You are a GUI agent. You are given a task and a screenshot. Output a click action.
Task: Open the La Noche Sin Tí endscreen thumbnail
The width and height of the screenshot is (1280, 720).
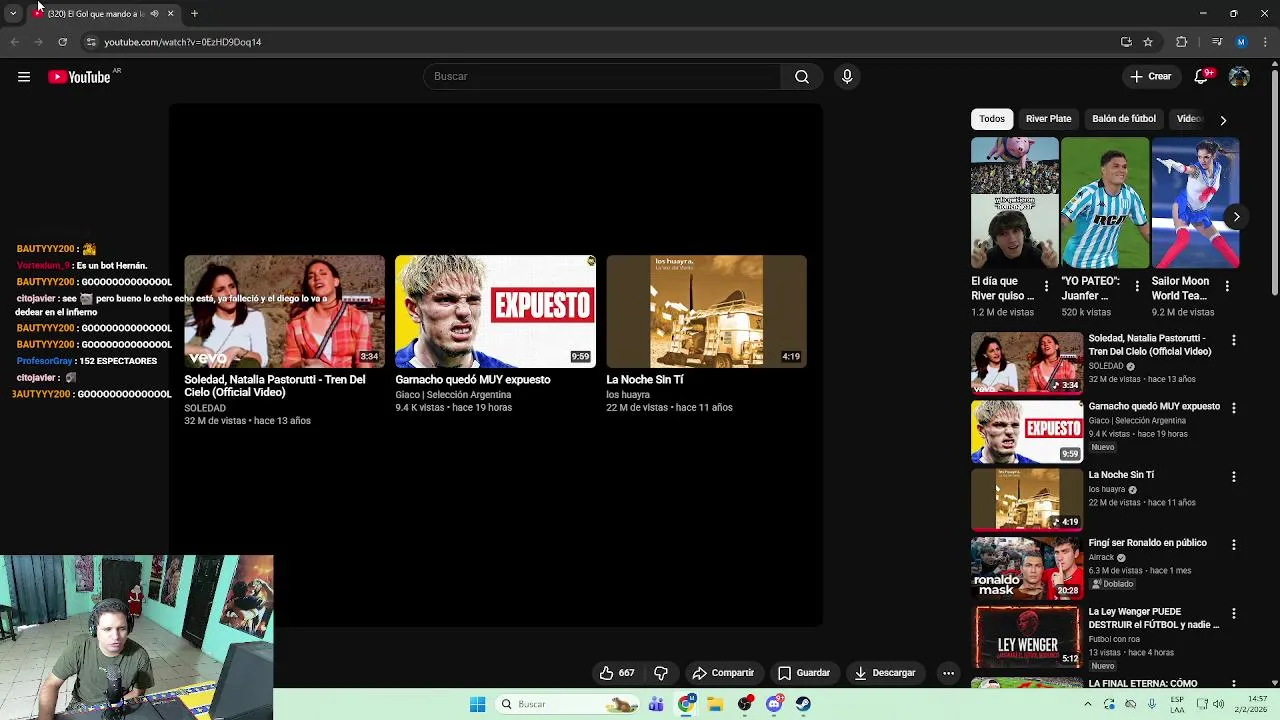[x=706, y=311]
